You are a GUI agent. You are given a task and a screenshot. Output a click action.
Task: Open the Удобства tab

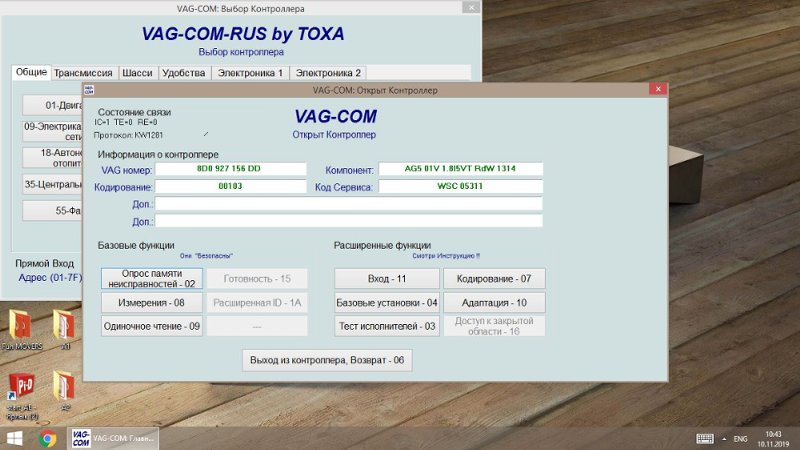tap(184, 73)
